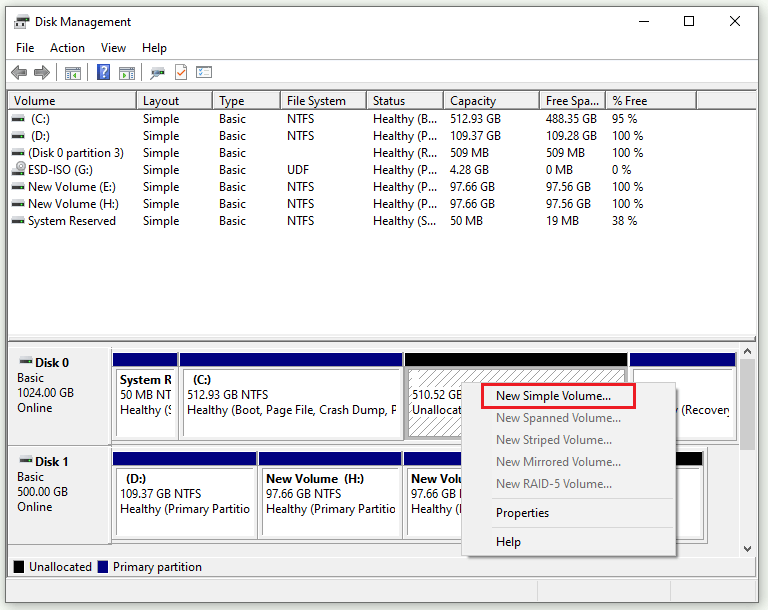This screenshot has height=610, width=768.
Task: Choose New Simple Volume... from context menu
Action: (558, 396)
